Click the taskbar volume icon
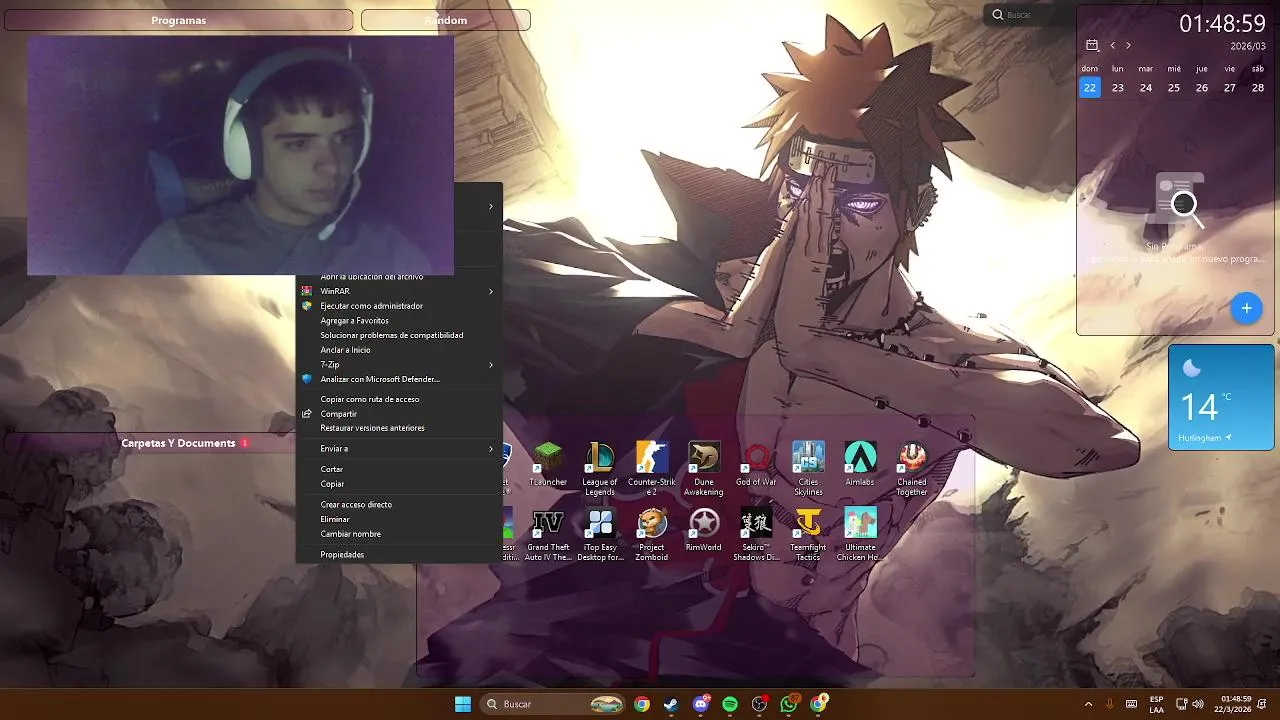This screenshot has width=1280, height=720. tap(1198, 704)
